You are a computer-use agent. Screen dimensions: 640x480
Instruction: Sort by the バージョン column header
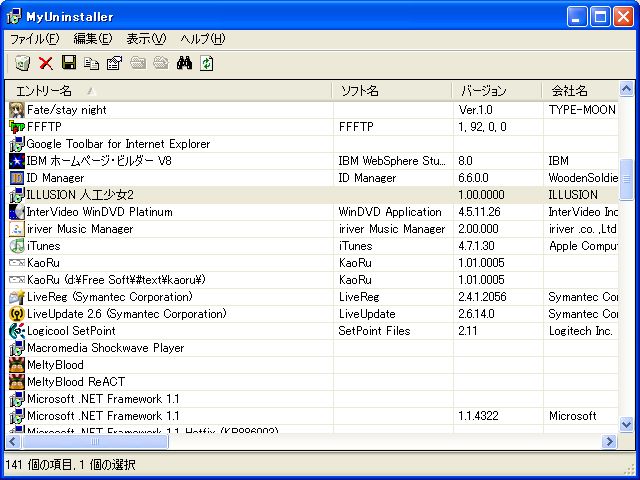pos(497,91)
